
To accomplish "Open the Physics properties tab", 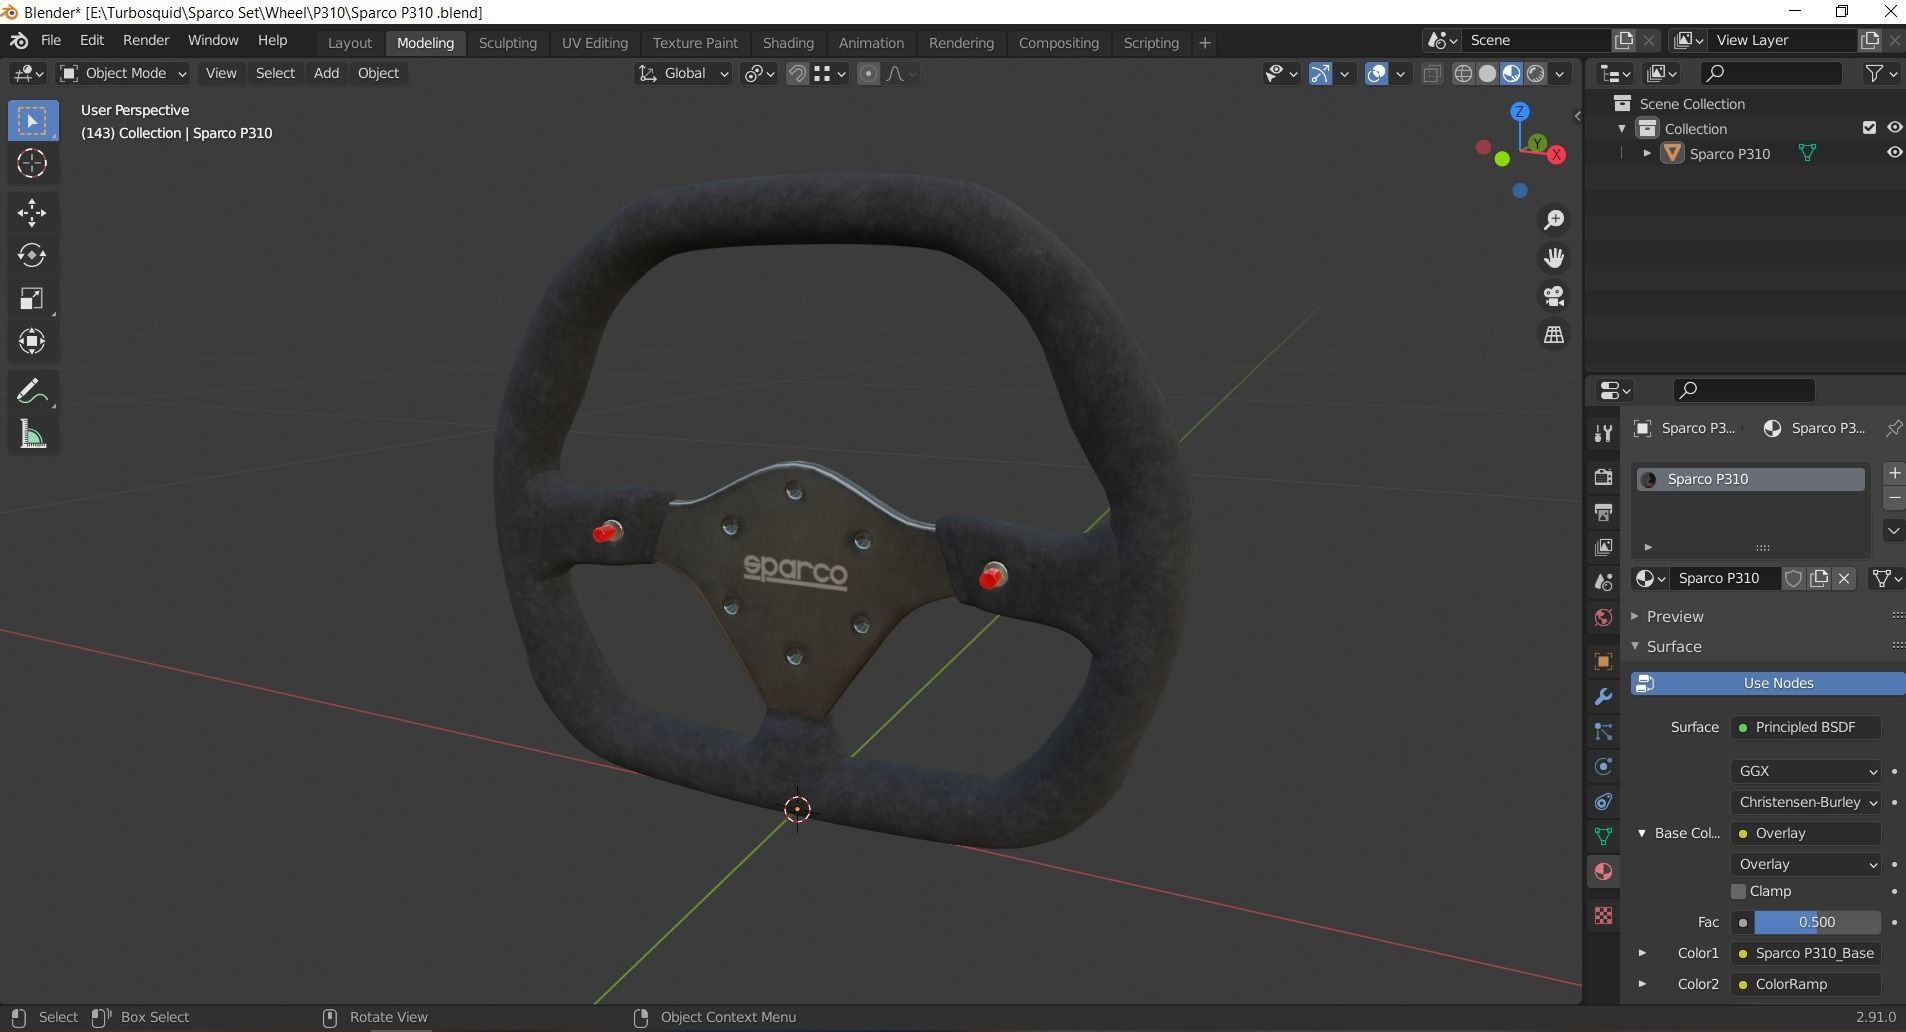I will click(x=1603, y=766).
